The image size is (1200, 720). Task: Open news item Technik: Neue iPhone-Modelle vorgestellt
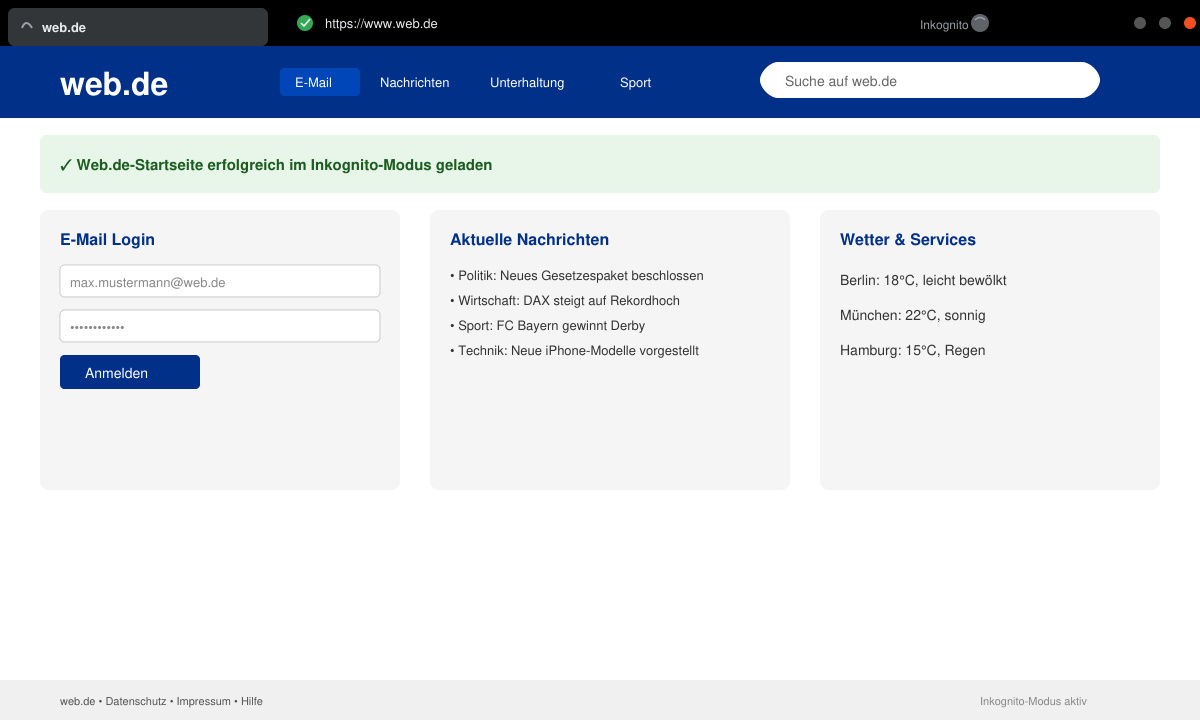[x=575, y=350]
